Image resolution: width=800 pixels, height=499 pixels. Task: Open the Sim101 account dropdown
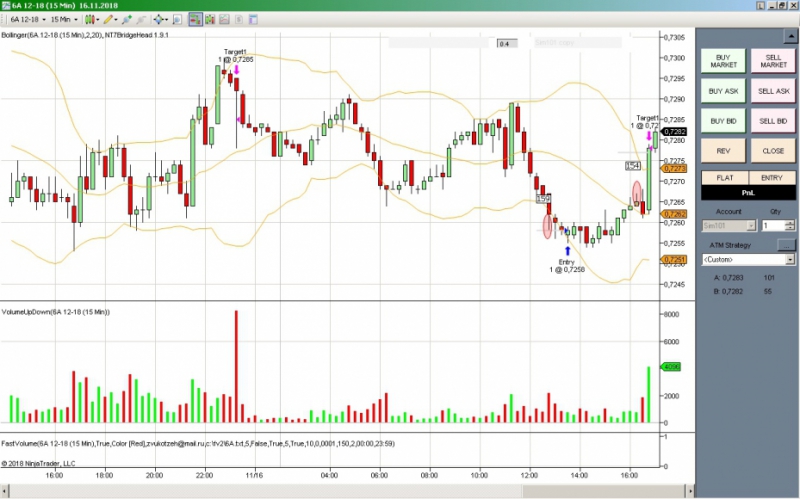pyautogui.click(x=729, y=226)
